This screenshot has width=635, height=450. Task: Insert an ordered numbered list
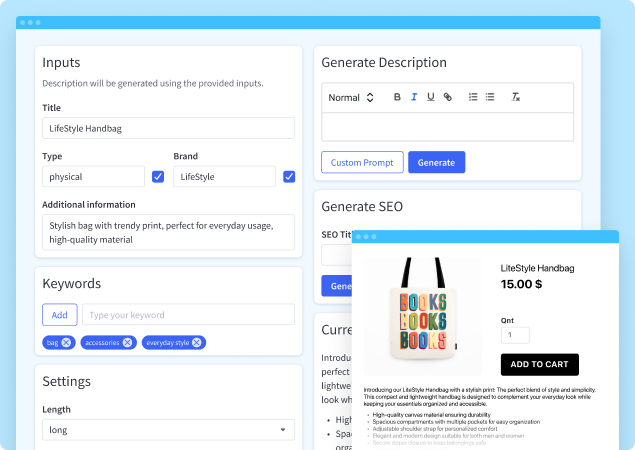coord(473,97)
